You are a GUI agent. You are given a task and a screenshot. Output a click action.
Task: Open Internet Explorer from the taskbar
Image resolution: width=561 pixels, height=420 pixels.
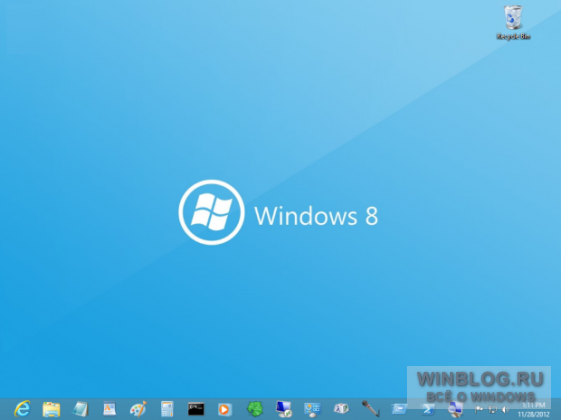pos(23,409)
